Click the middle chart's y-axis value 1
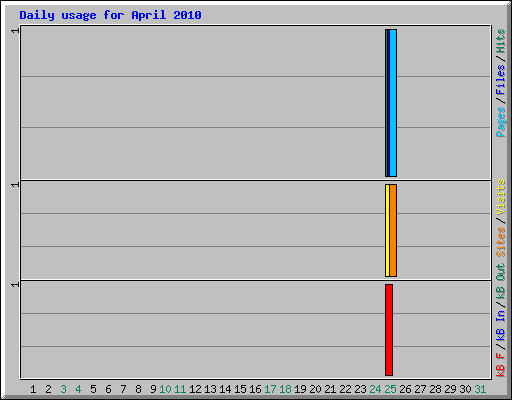 click(x=15, y=184)
